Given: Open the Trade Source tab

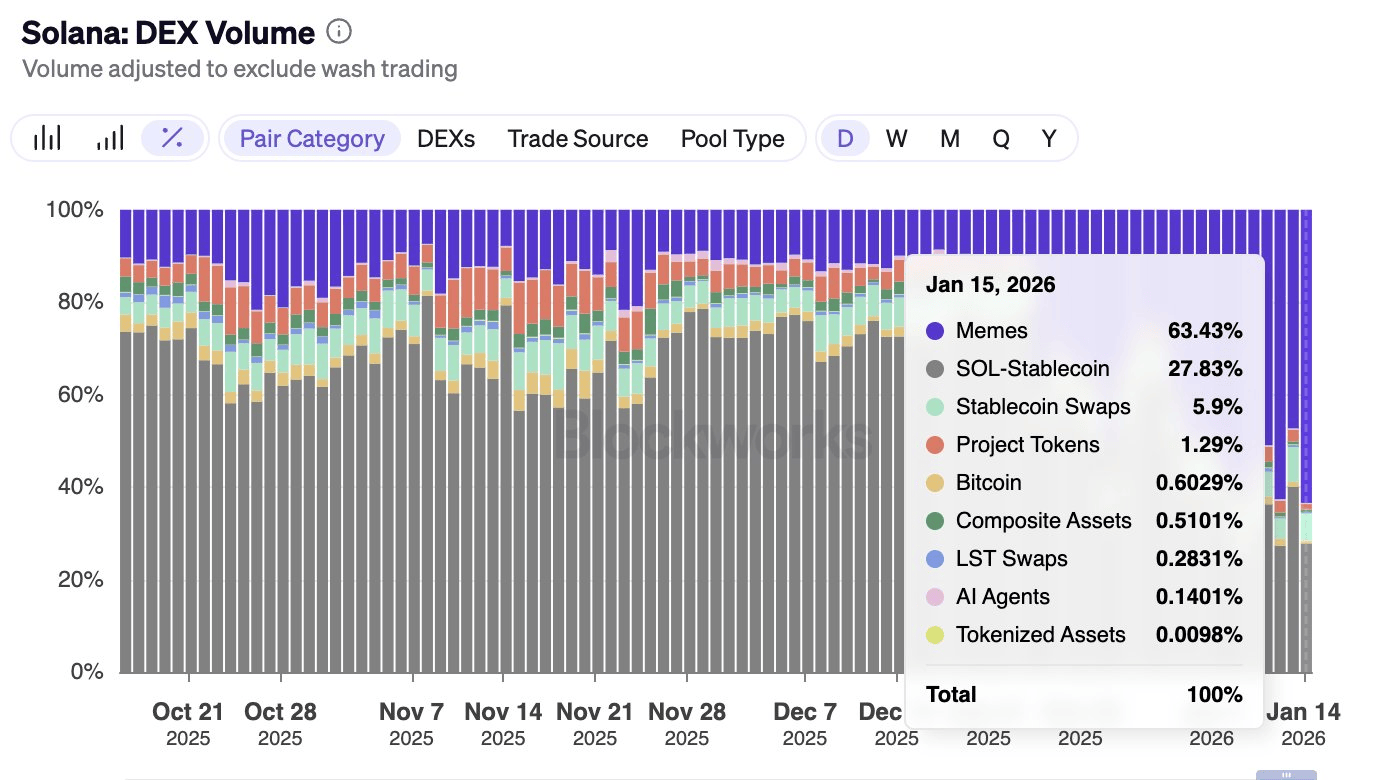Looking at the screenshot, I should [x=577, y=138].
